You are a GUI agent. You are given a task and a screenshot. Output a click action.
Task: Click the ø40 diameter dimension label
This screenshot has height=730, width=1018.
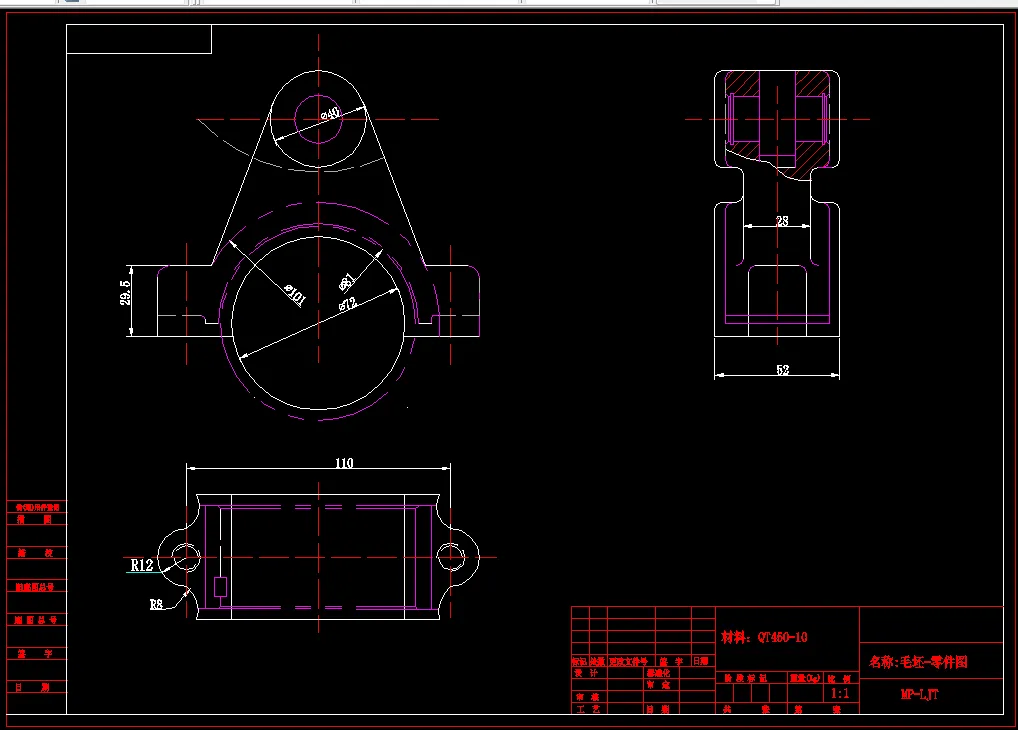330,114
